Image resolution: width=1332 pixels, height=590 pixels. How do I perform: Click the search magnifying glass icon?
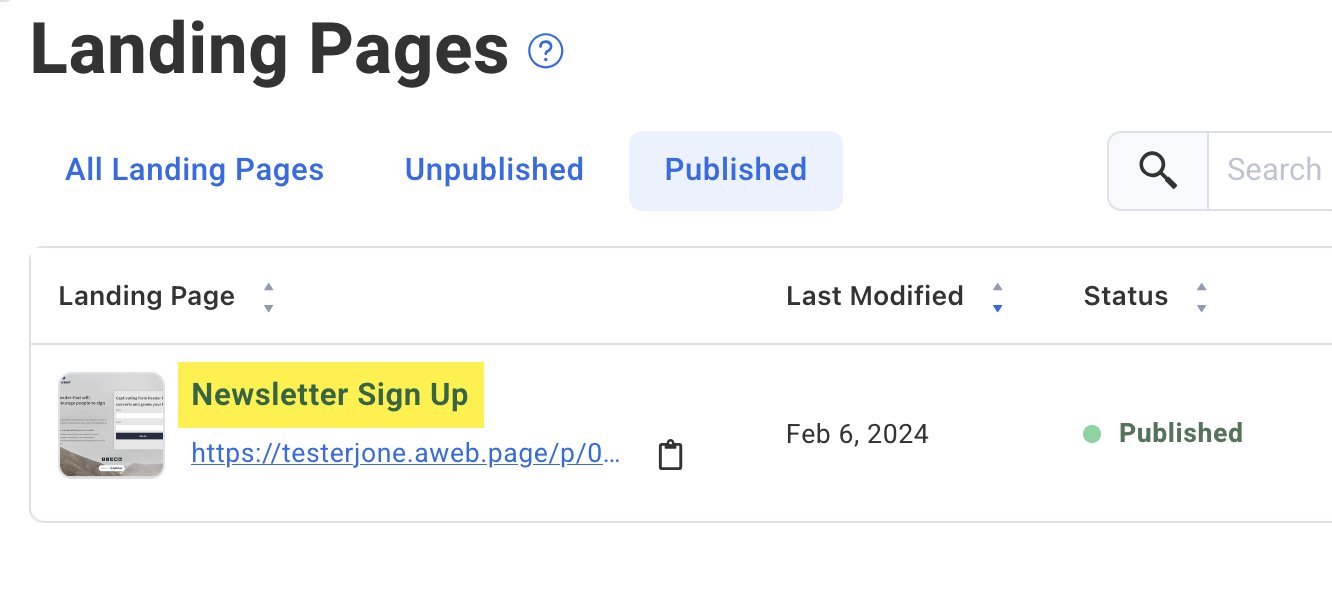pos(1157,170)
